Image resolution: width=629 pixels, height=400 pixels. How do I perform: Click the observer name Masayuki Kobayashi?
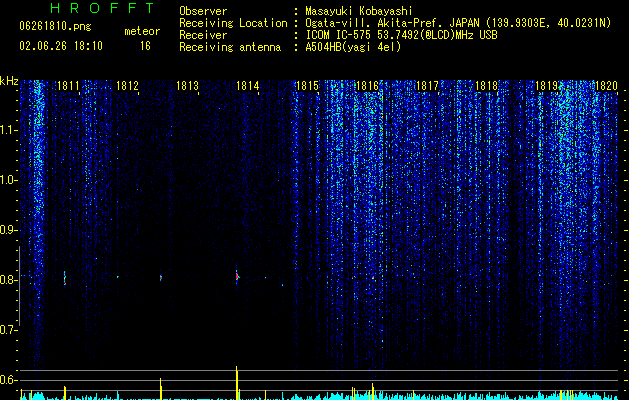tap(359, 11)
